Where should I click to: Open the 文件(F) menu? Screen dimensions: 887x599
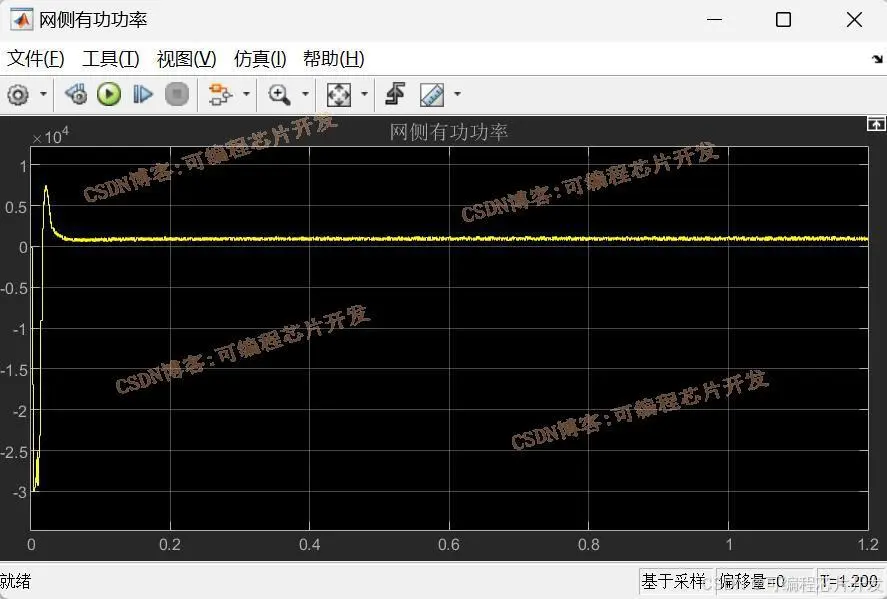click(x=36, y=58)
